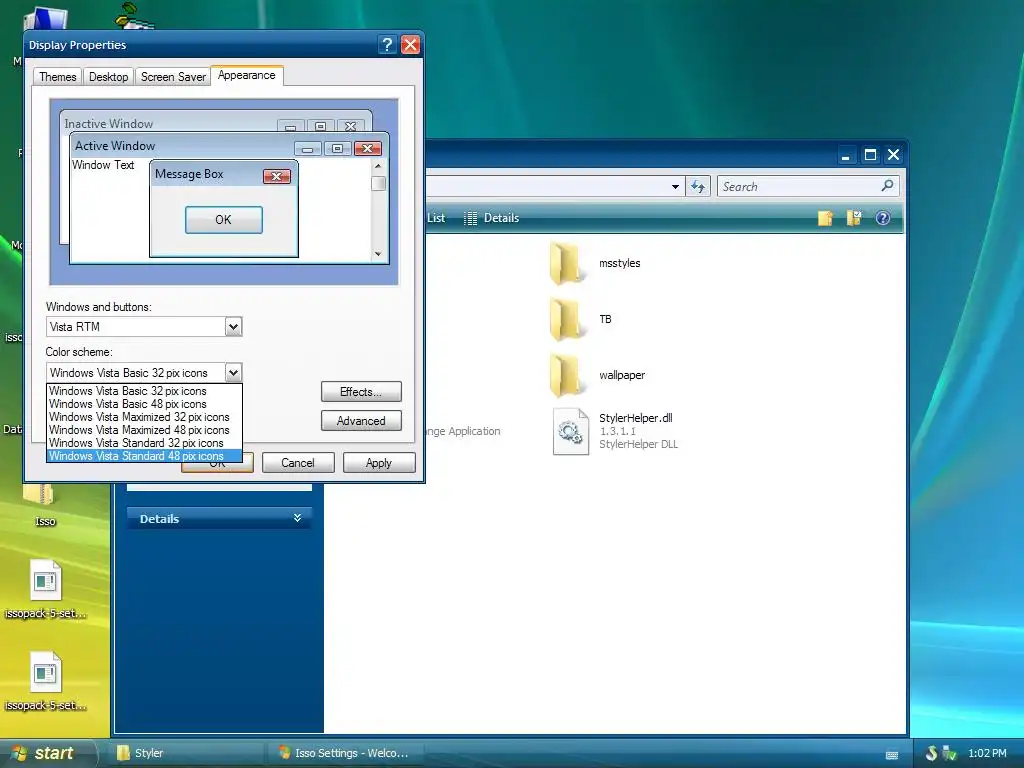
Task: Click the S-shaped tray icon
Action: click(932, 753)
